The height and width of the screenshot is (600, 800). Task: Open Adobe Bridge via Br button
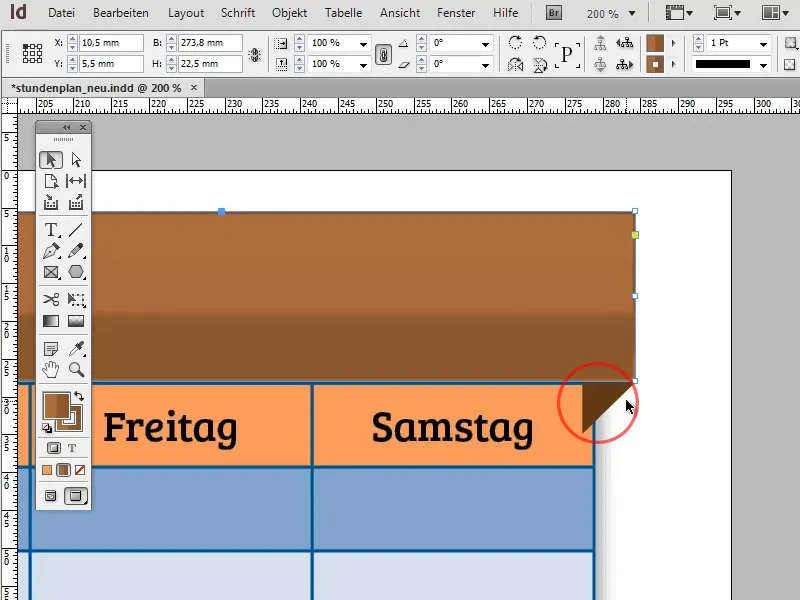point(554,13)
